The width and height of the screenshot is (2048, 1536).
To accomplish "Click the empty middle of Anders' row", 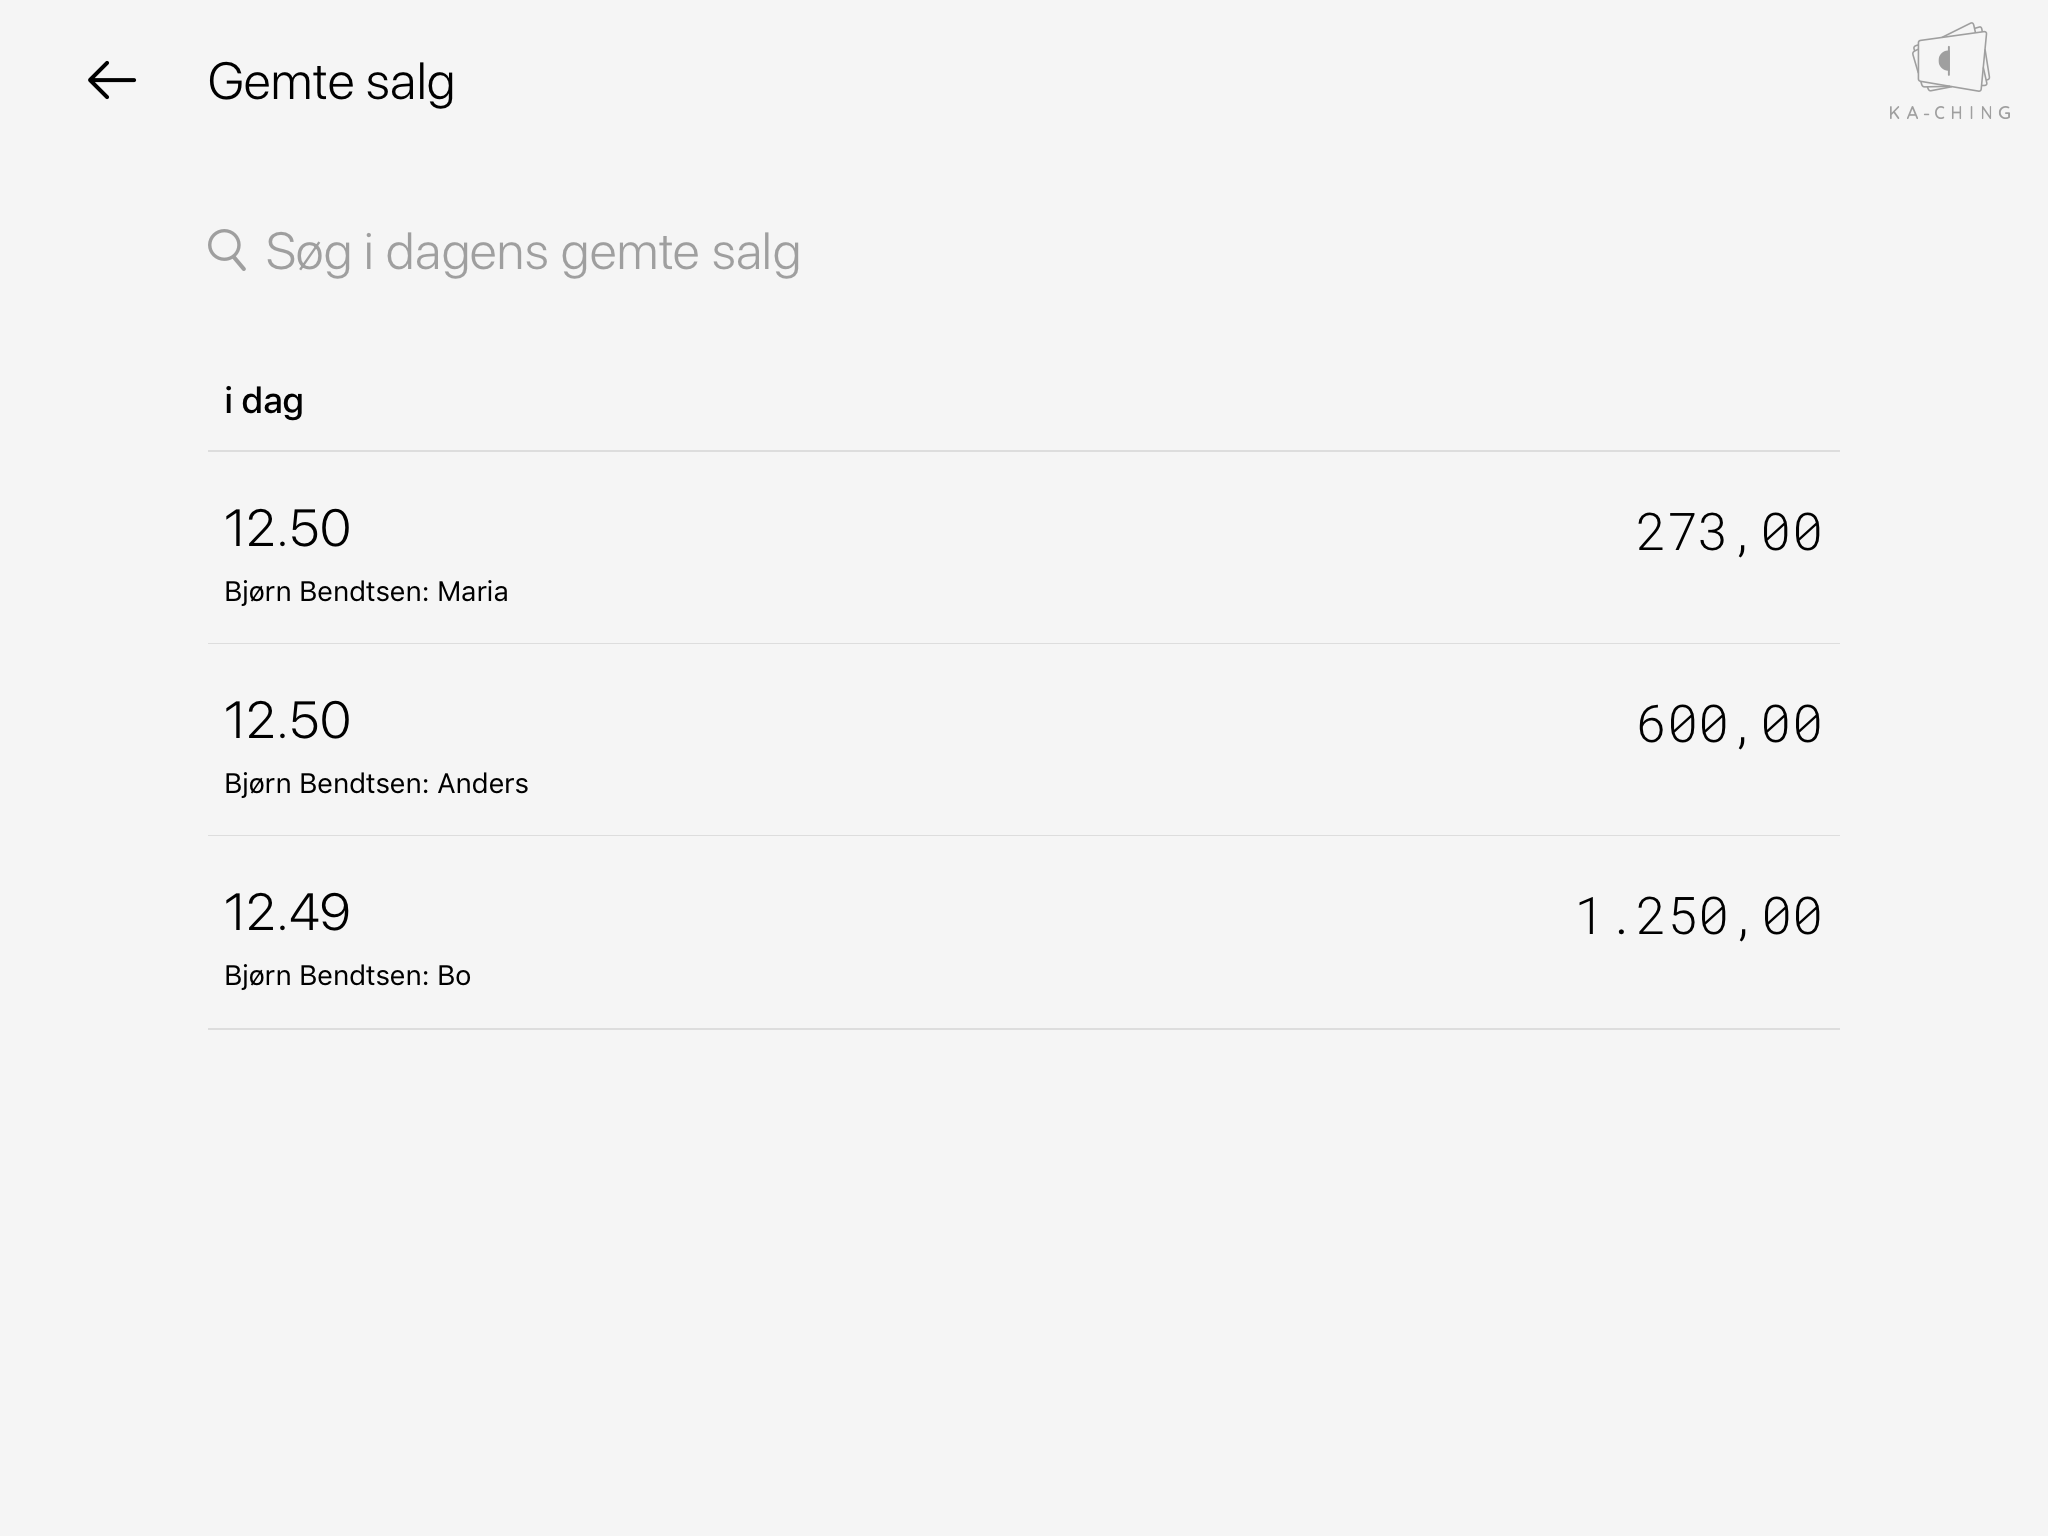I will click(1000, 740).
